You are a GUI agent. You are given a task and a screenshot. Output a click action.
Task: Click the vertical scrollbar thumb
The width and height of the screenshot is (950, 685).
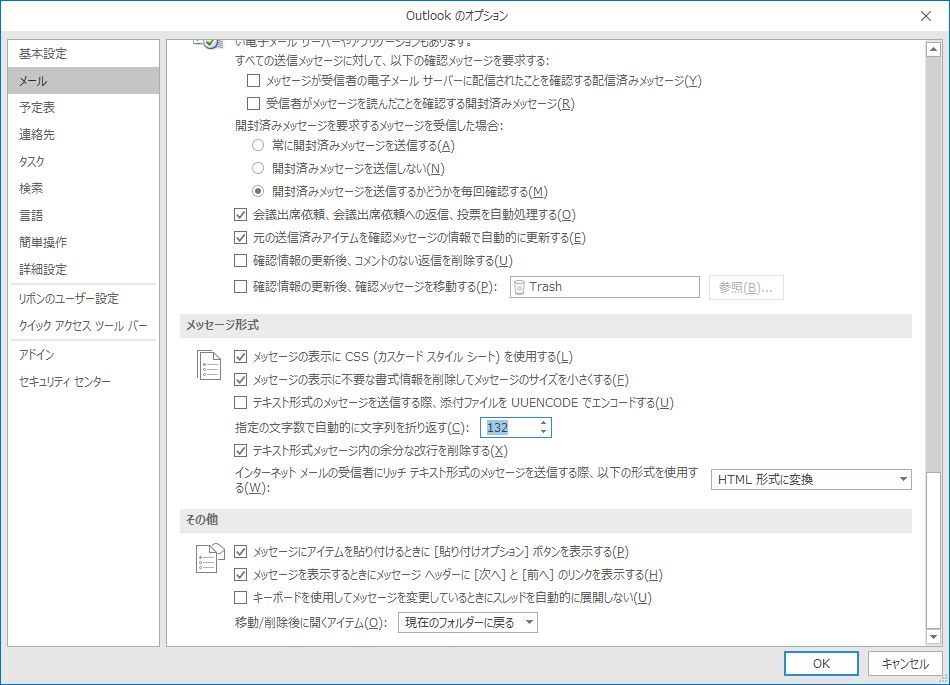(933, 550)
